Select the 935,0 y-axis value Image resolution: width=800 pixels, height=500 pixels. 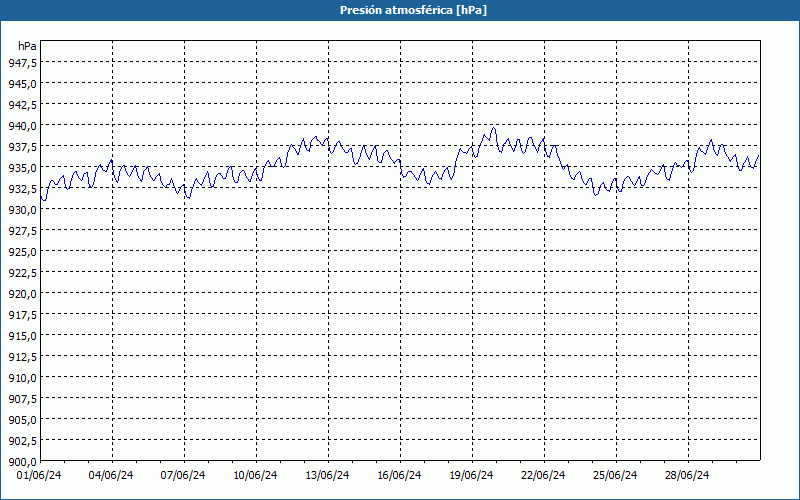coord(22,168)
